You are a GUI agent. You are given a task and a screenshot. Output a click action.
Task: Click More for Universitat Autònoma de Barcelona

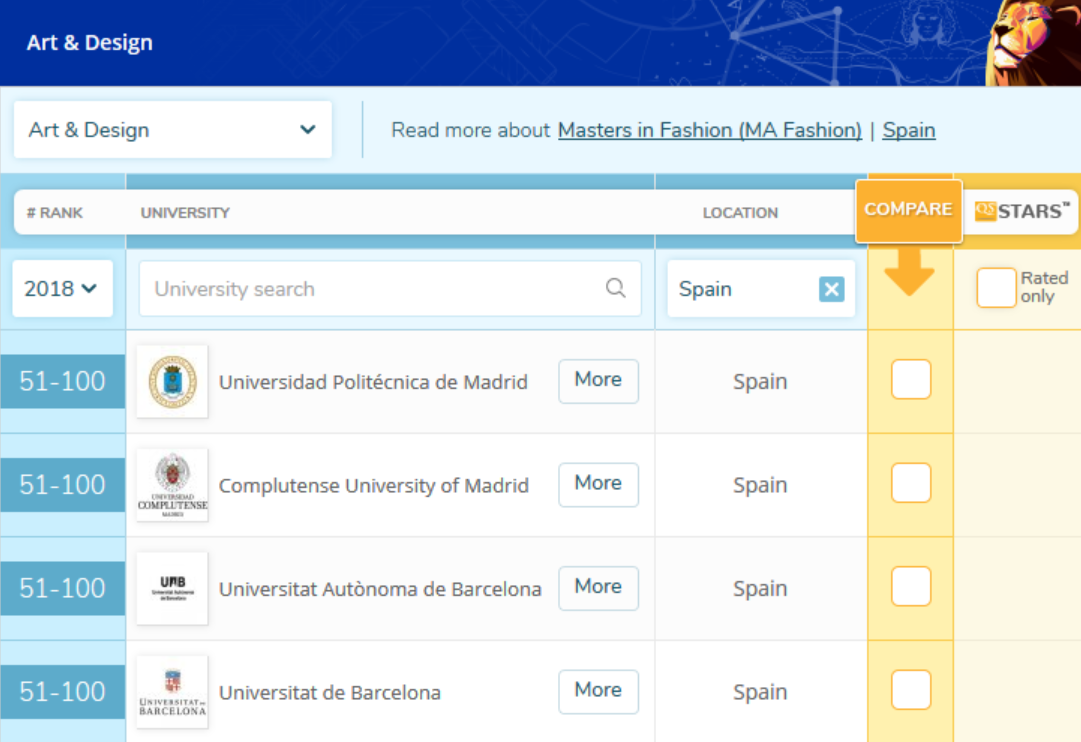tap(598, 588)
